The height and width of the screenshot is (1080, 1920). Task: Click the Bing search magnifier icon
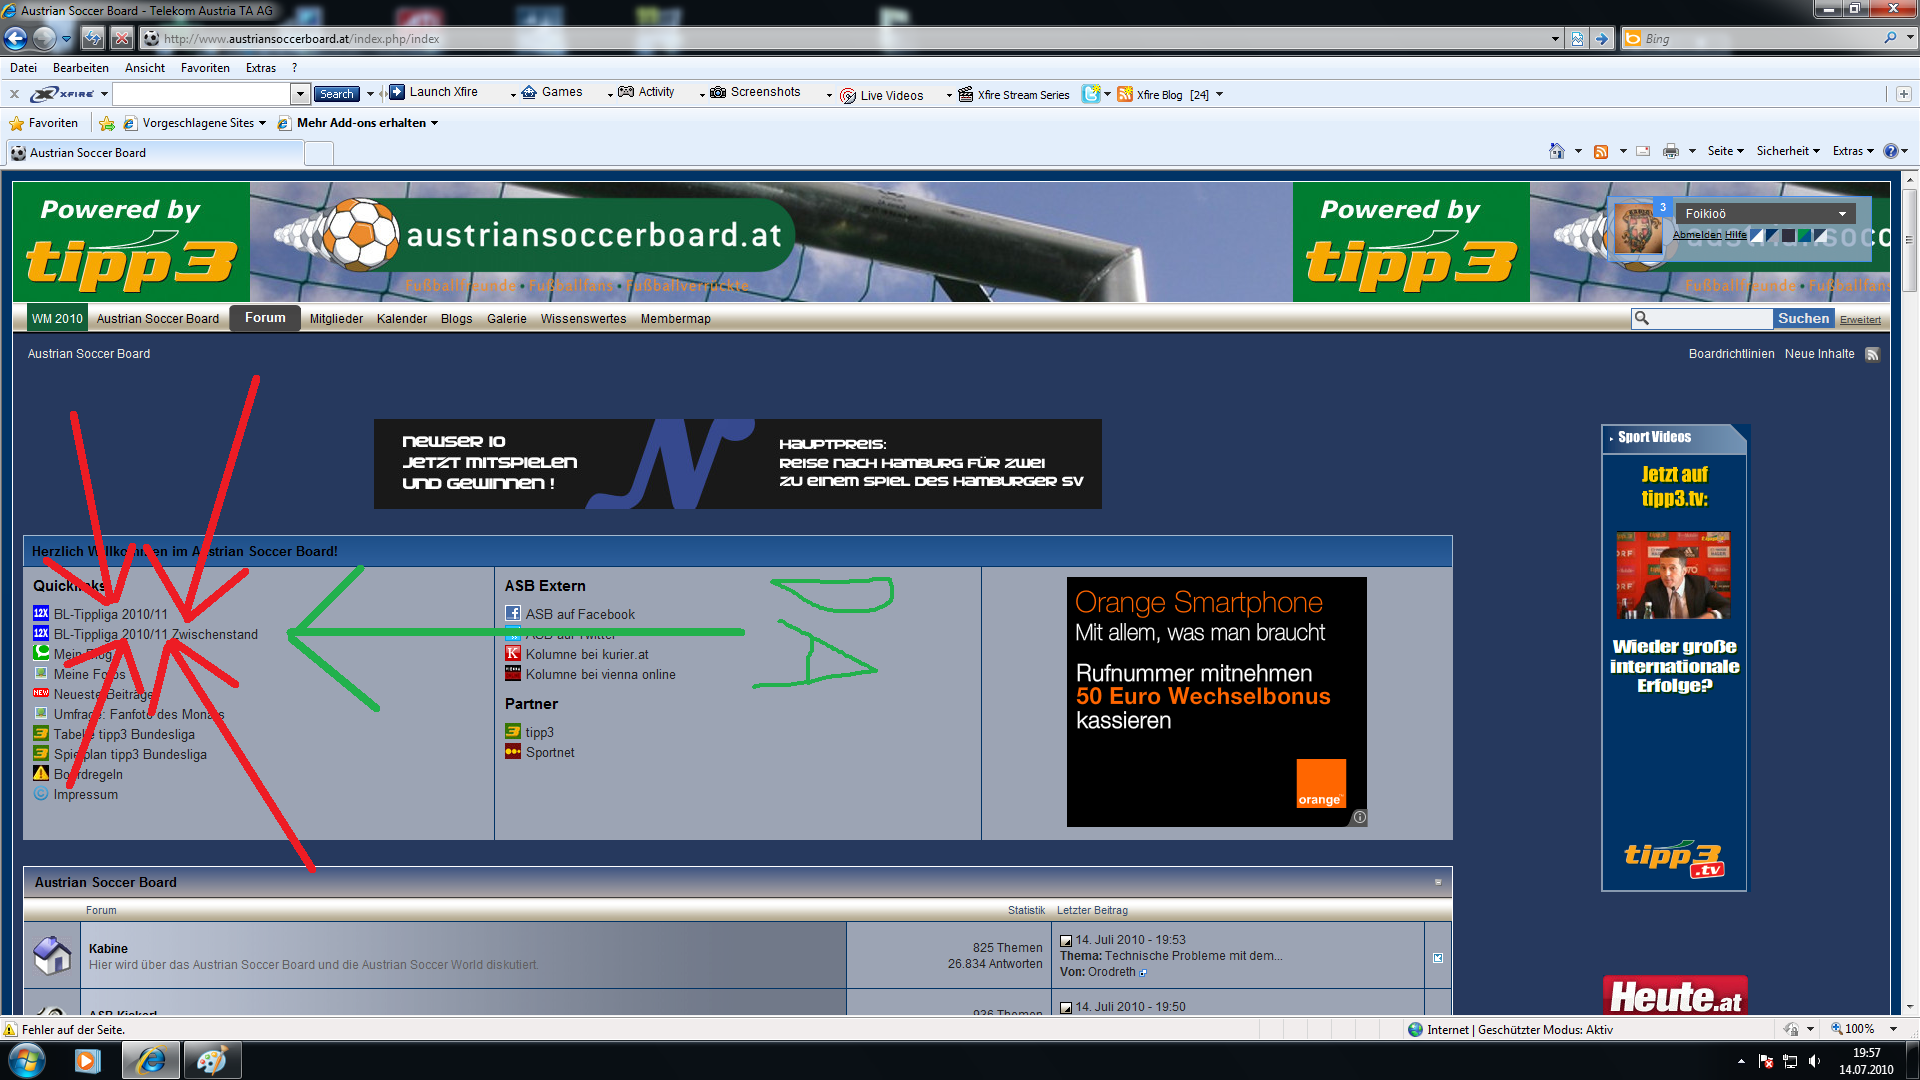[1890, 38]
